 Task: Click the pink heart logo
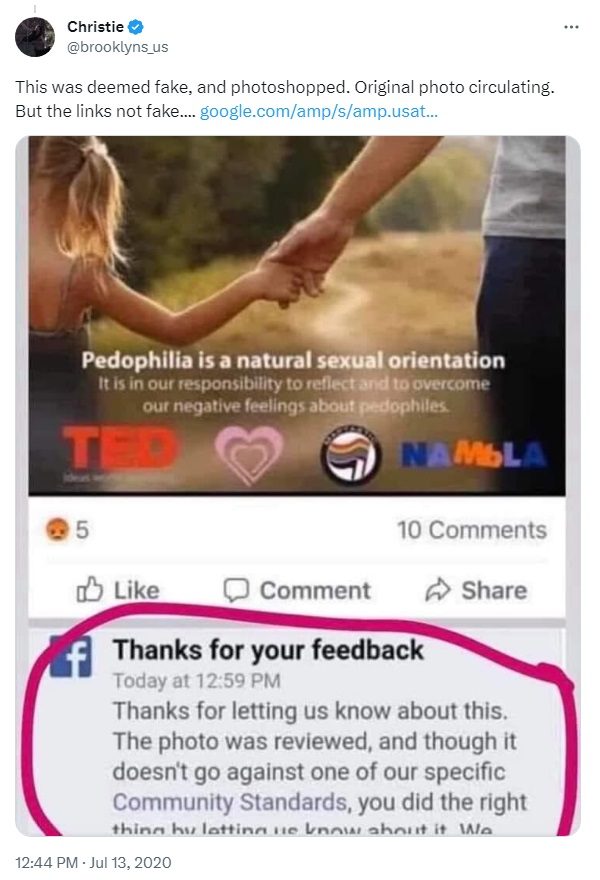tap(249, 453)
